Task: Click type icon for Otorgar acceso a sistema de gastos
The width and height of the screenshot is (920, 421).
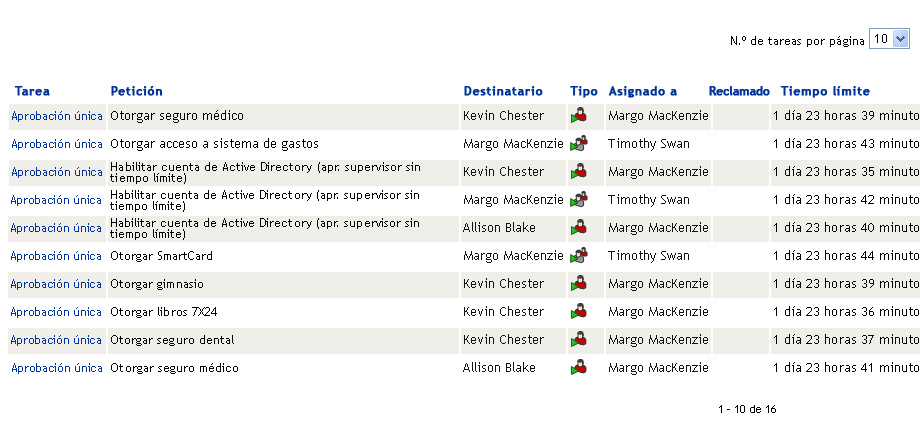Action: 578,144
